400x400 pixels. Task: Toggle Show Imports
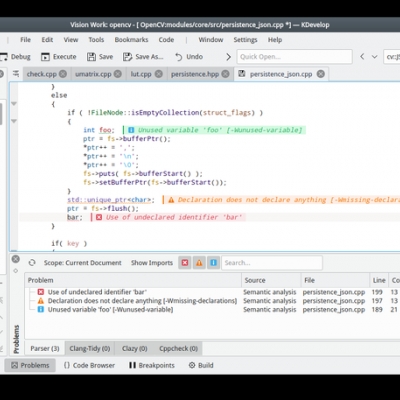point(152,263)
